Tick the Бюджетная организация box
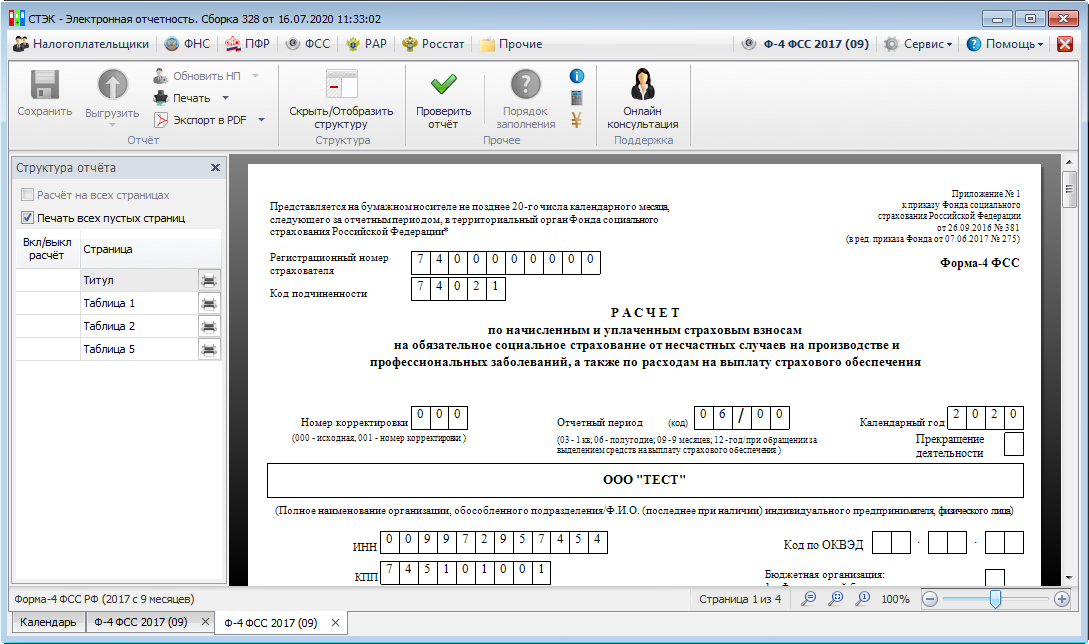The image size is (1089, 644). coord(995,577)
